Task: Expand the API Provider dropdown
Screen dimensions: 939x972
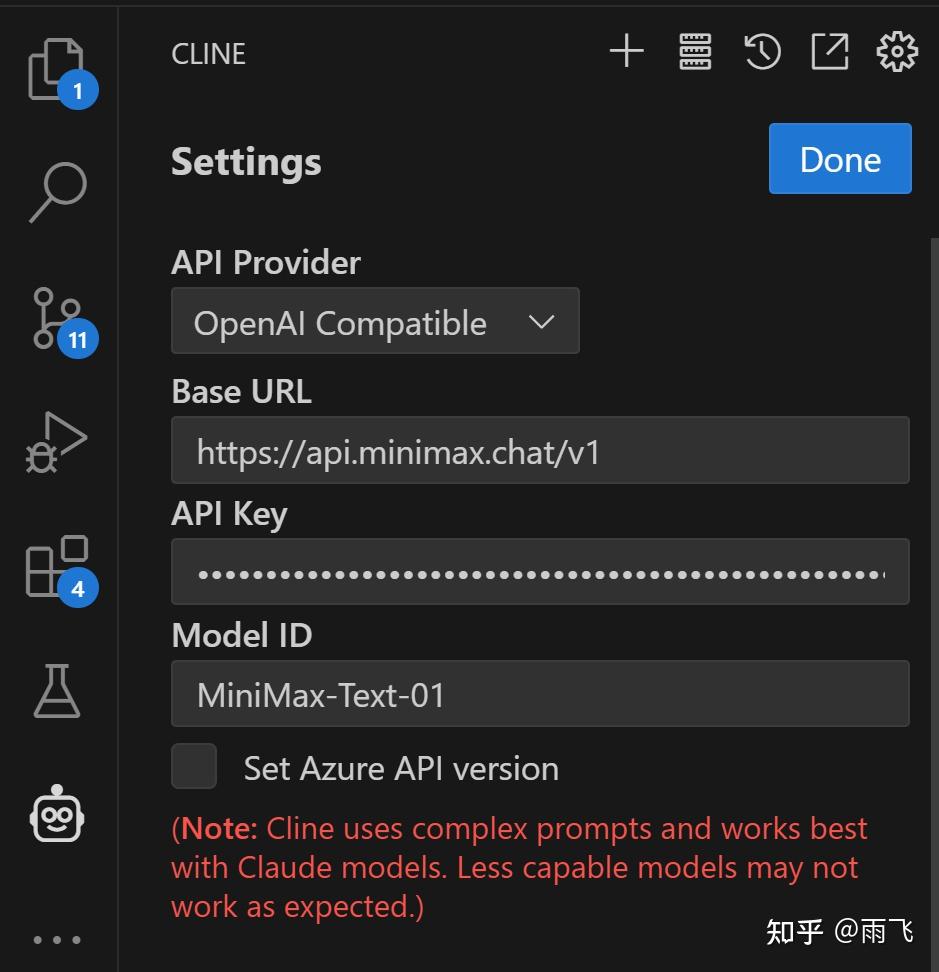Action: coord(375,321)
